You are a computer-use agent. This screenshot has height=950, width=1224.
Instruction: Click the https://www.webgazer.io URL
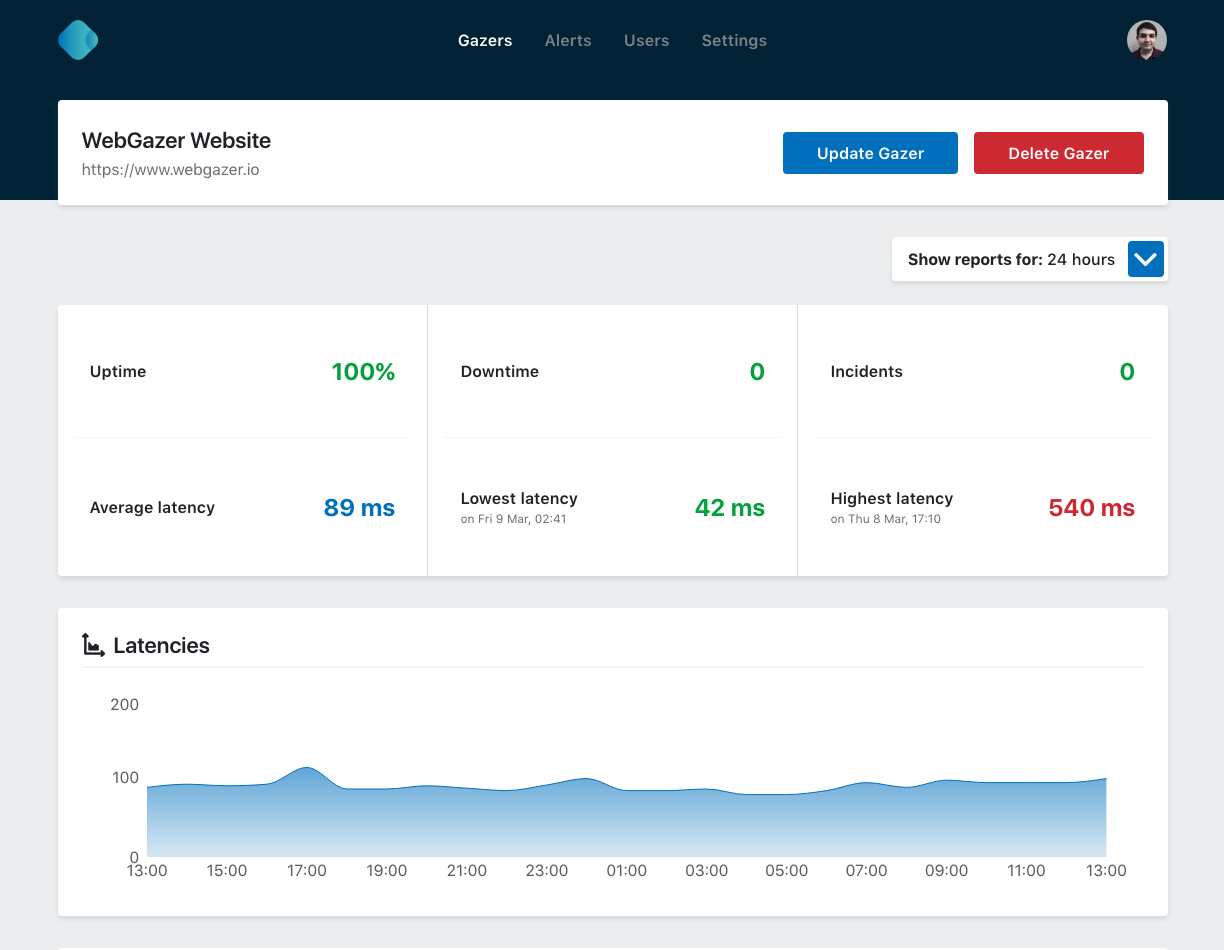pyautogui.click(x=170, y=170)
